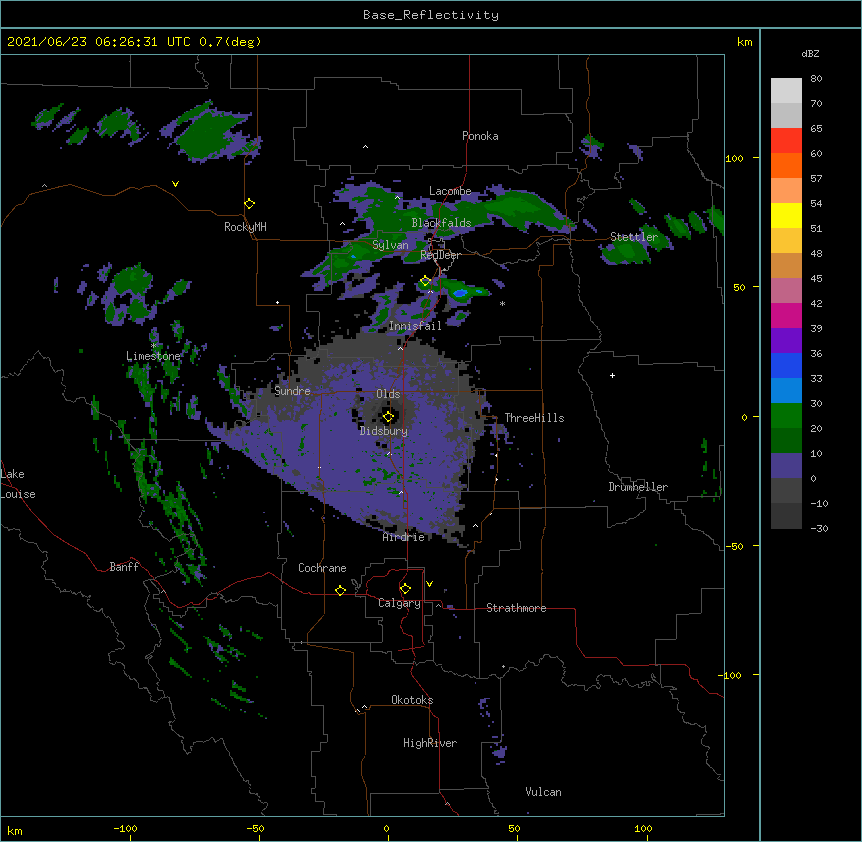Click the Vulcan label

pos(543,792)
